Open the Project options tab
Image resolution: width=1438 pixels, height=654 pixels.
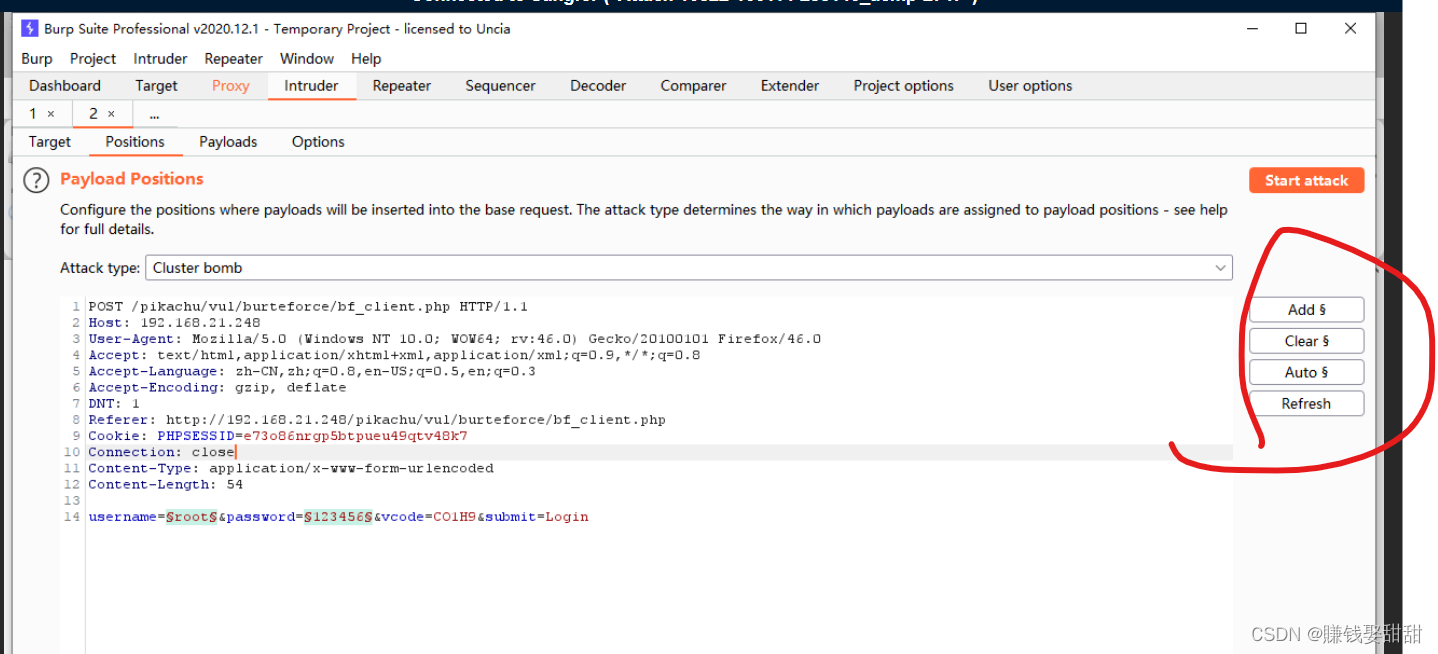[903, 86]
